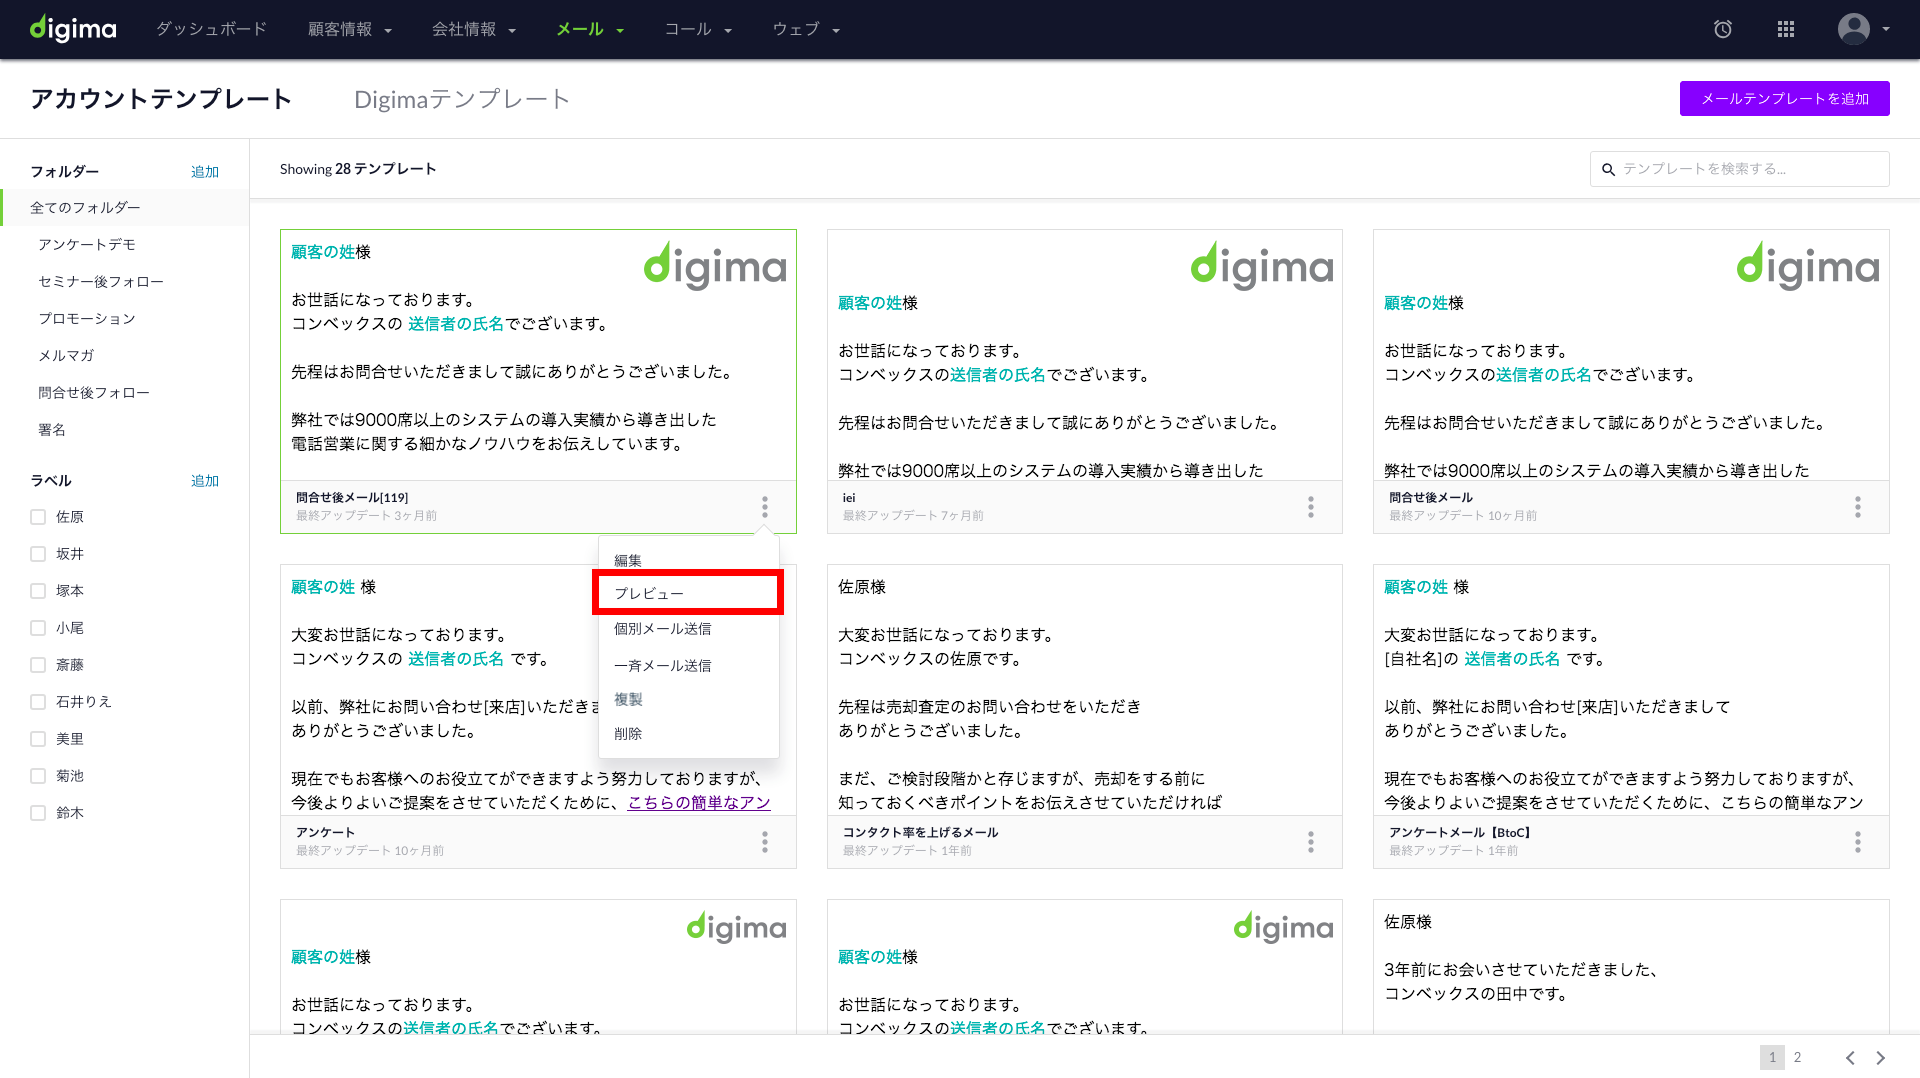
Task: Go to previous page arrow
Action: [x=1850, y=1057]
